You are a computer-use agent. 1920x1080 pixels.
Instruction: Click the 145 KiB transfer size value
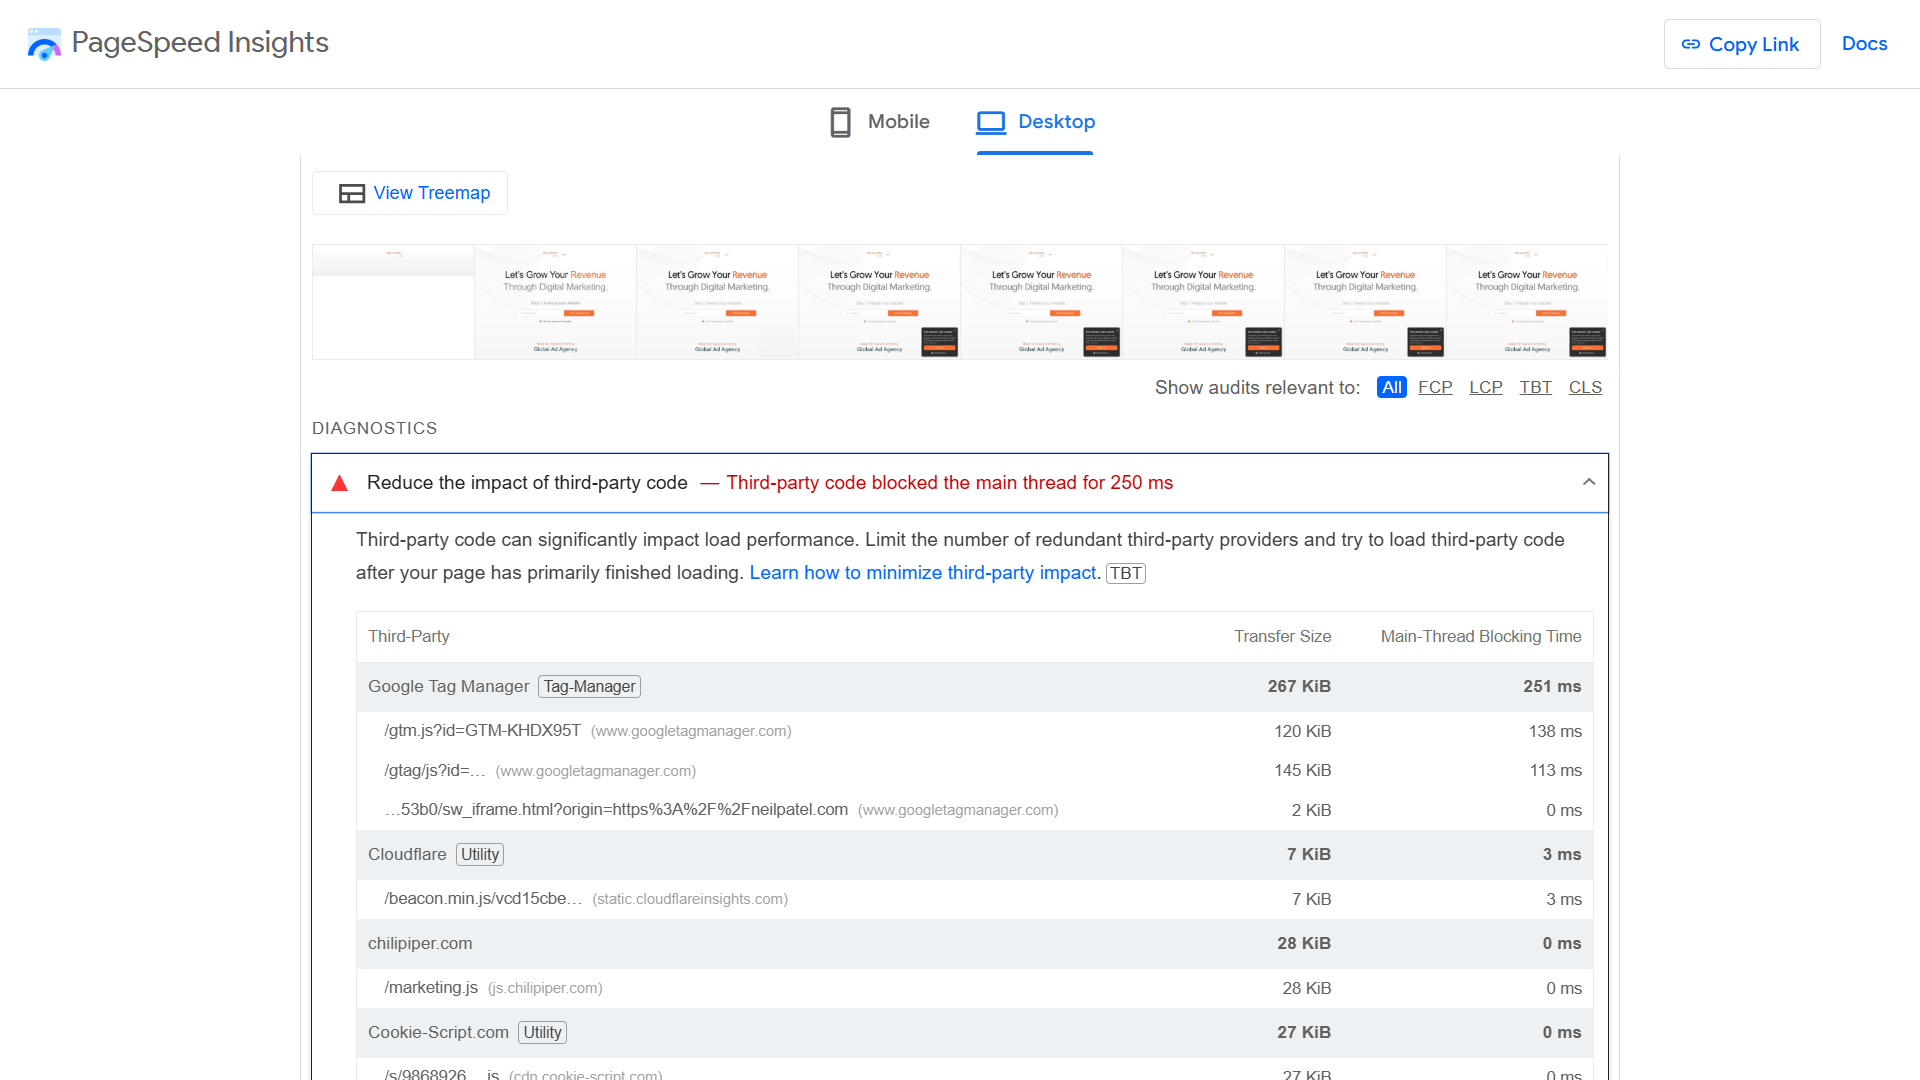click(x=1303, y=770)
